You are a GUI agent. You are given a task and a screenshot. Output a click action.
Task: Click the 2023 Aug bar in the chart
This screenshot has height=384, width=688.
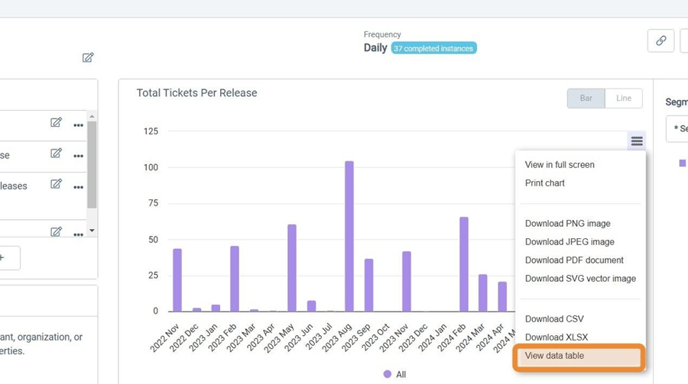[x=349, y=236]
